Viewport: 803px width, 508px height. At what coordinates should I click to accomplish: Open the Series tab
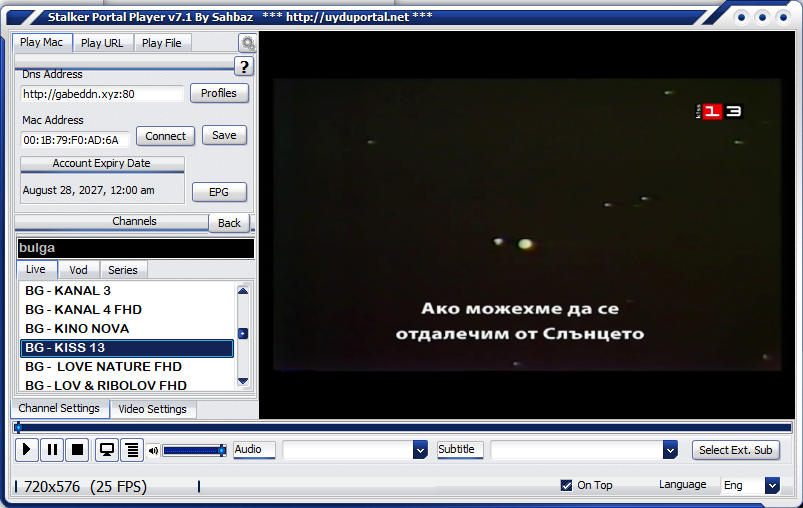(123, 270)
